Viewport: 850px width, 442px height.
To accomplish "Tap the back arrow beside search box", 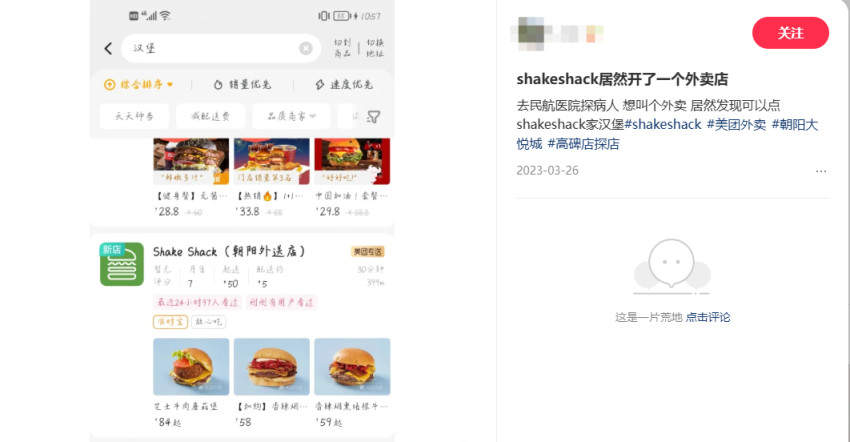I will pyautogui.click(x=108, y=49).
